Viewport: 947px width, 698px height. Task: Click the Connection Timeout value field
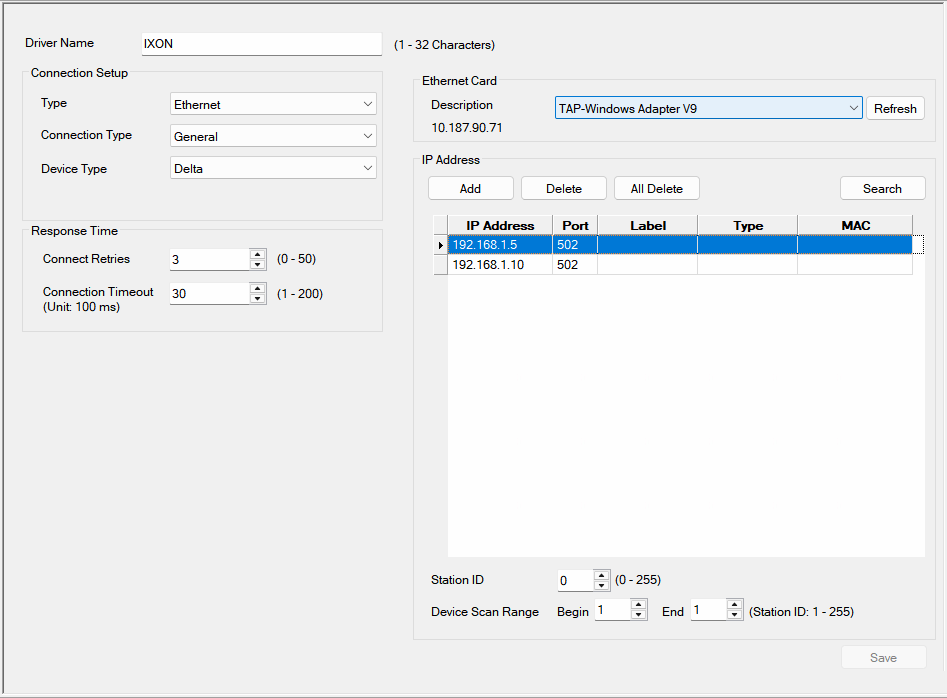[x=210, y=293]
